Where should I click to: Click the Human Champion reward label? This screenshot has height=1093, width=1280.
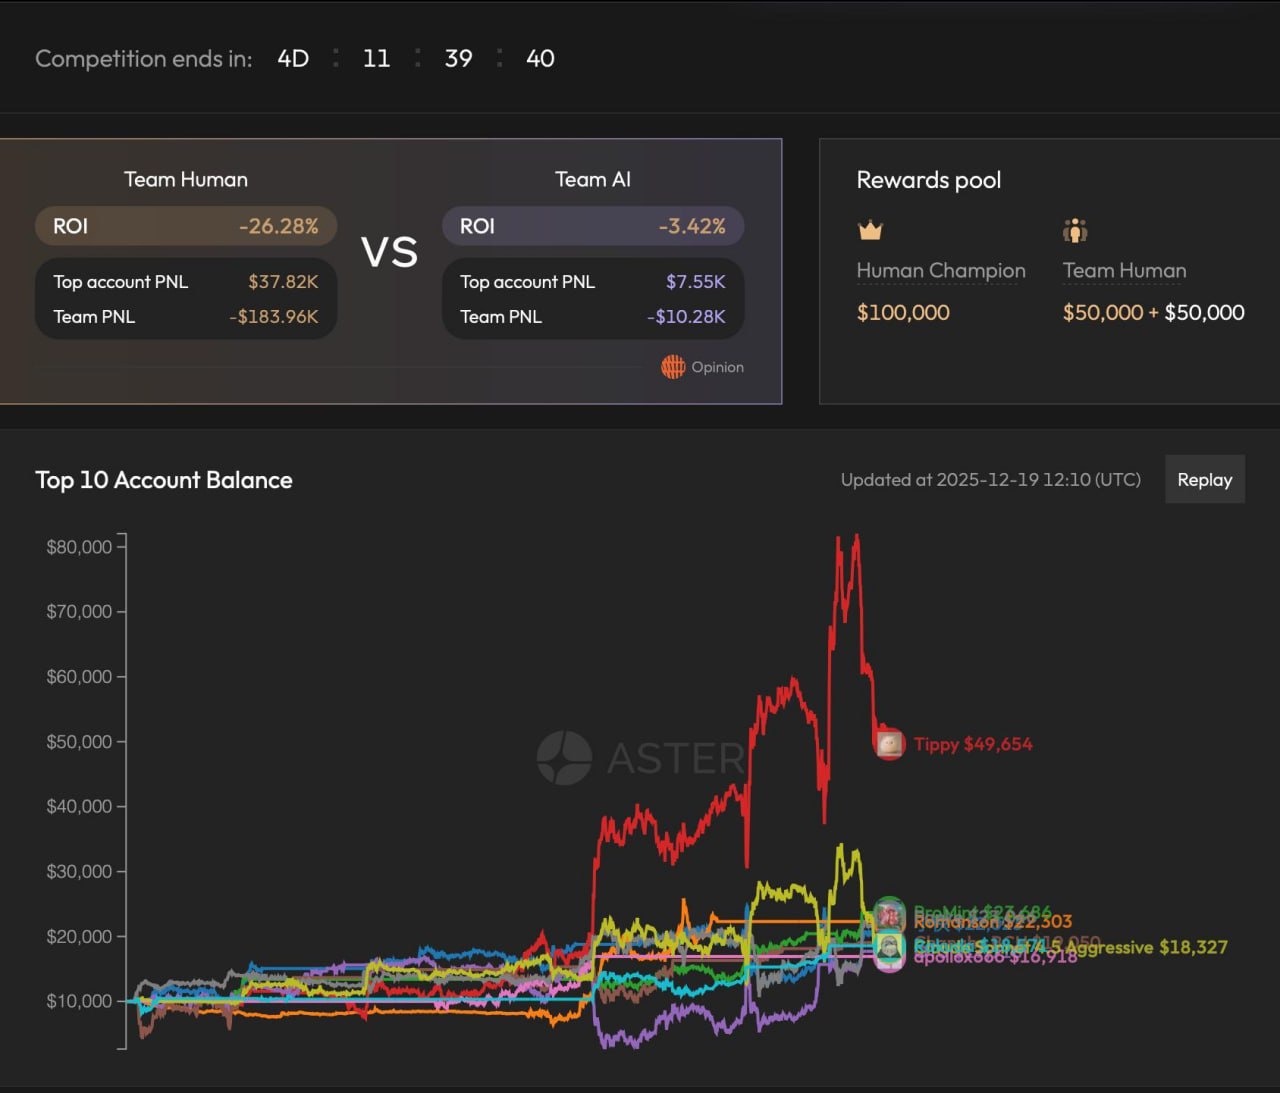point(941,271)
